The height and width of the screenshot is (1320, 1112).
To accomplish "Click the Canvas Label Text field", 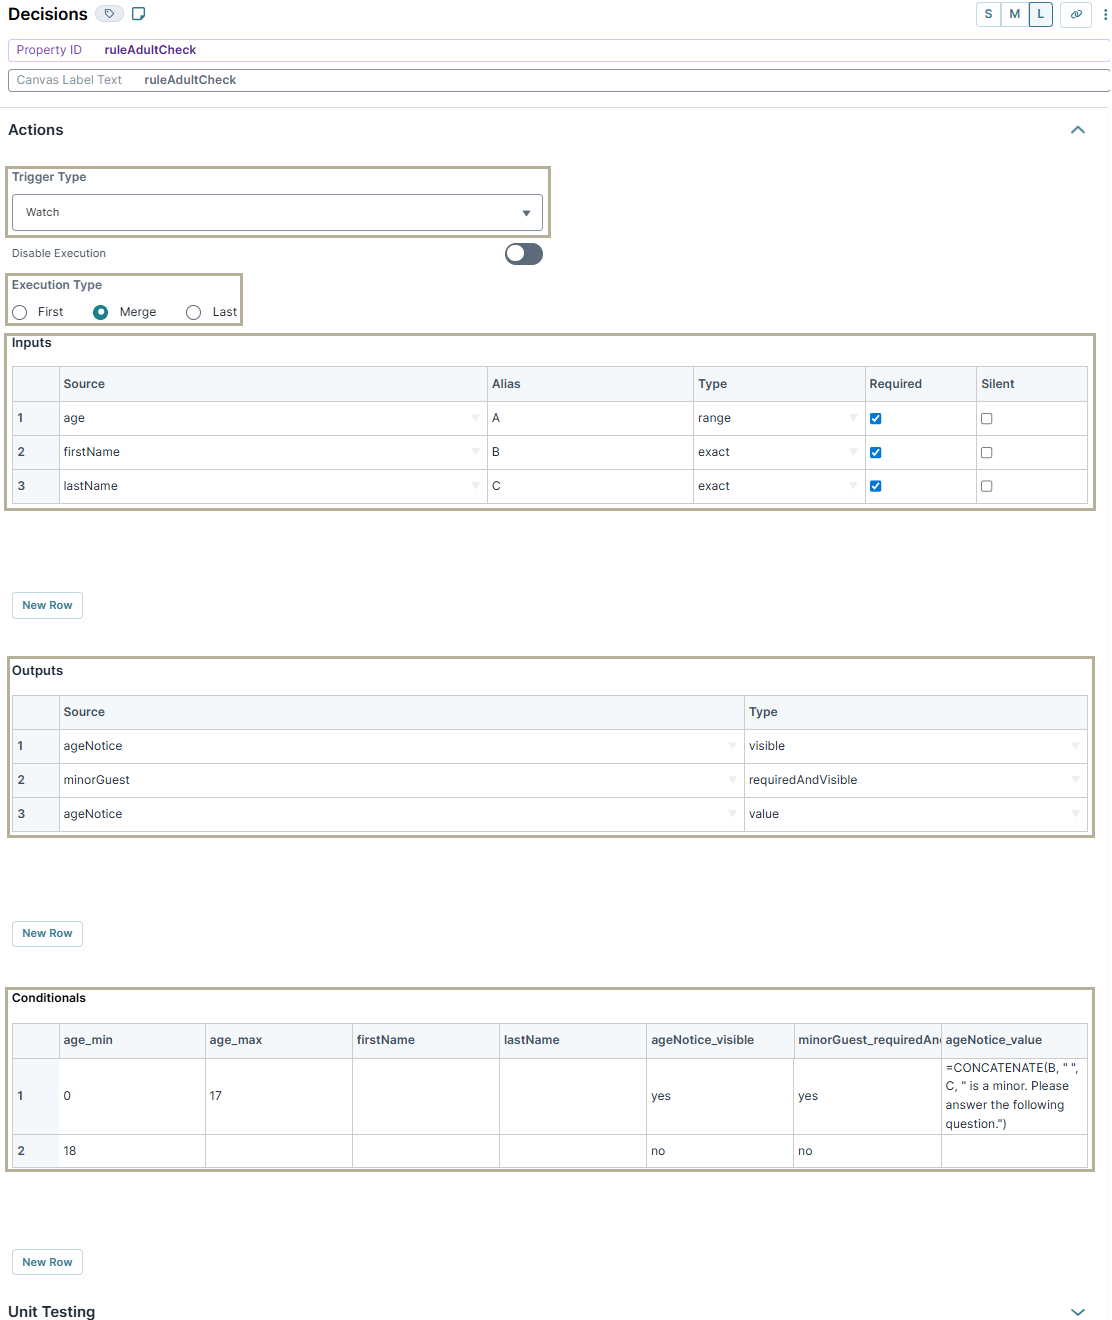I will pyautogui.click(x=400, y=80).
